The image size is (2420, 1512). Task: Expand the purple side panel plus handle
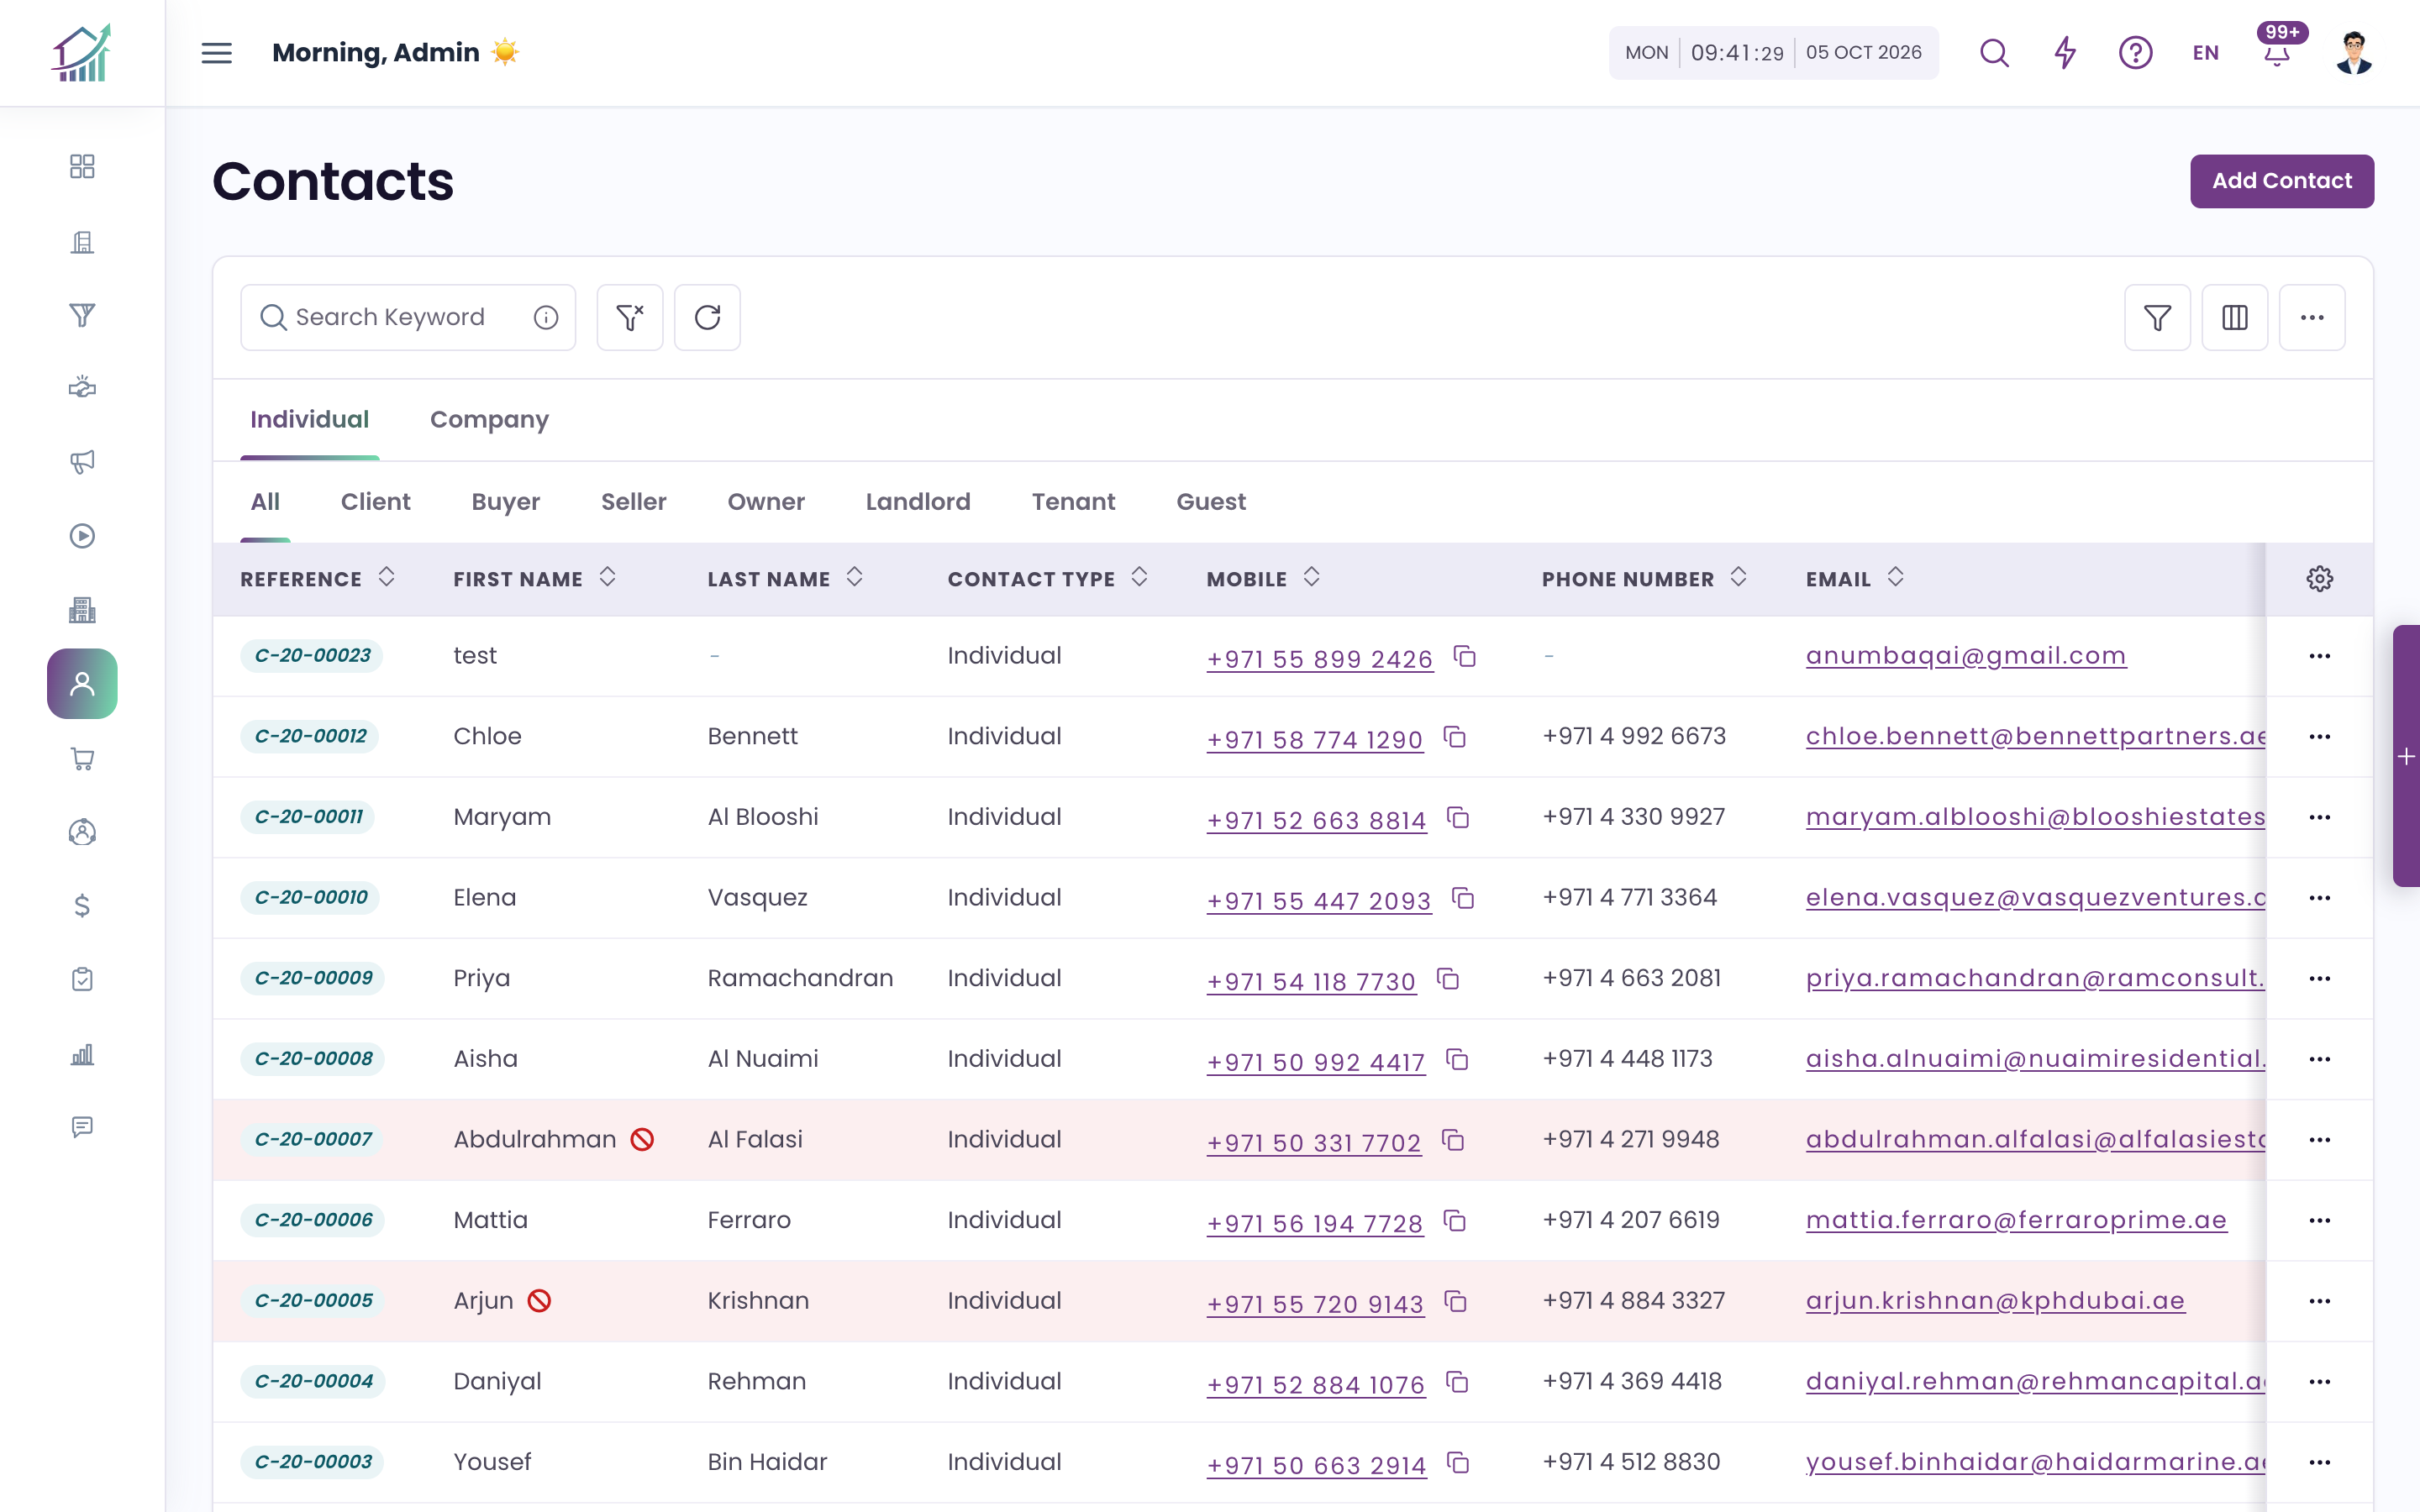click(2406, 756)
